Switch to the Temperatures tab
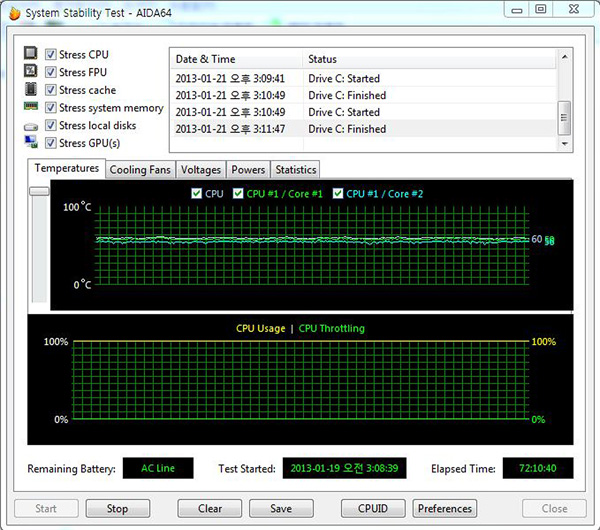Viewport: 600px width, 530px height. click(x=67, y=168)
